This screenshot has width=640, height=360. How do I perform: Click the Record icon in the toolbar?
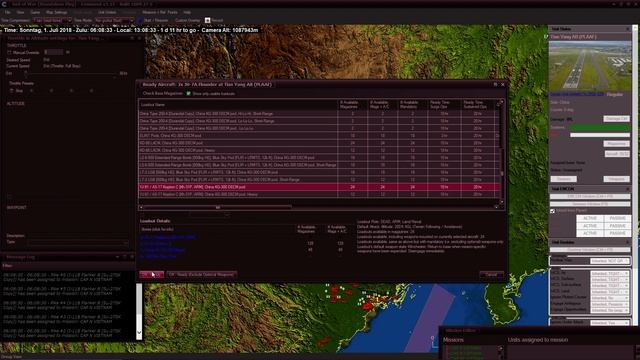[x=207, y=20]
